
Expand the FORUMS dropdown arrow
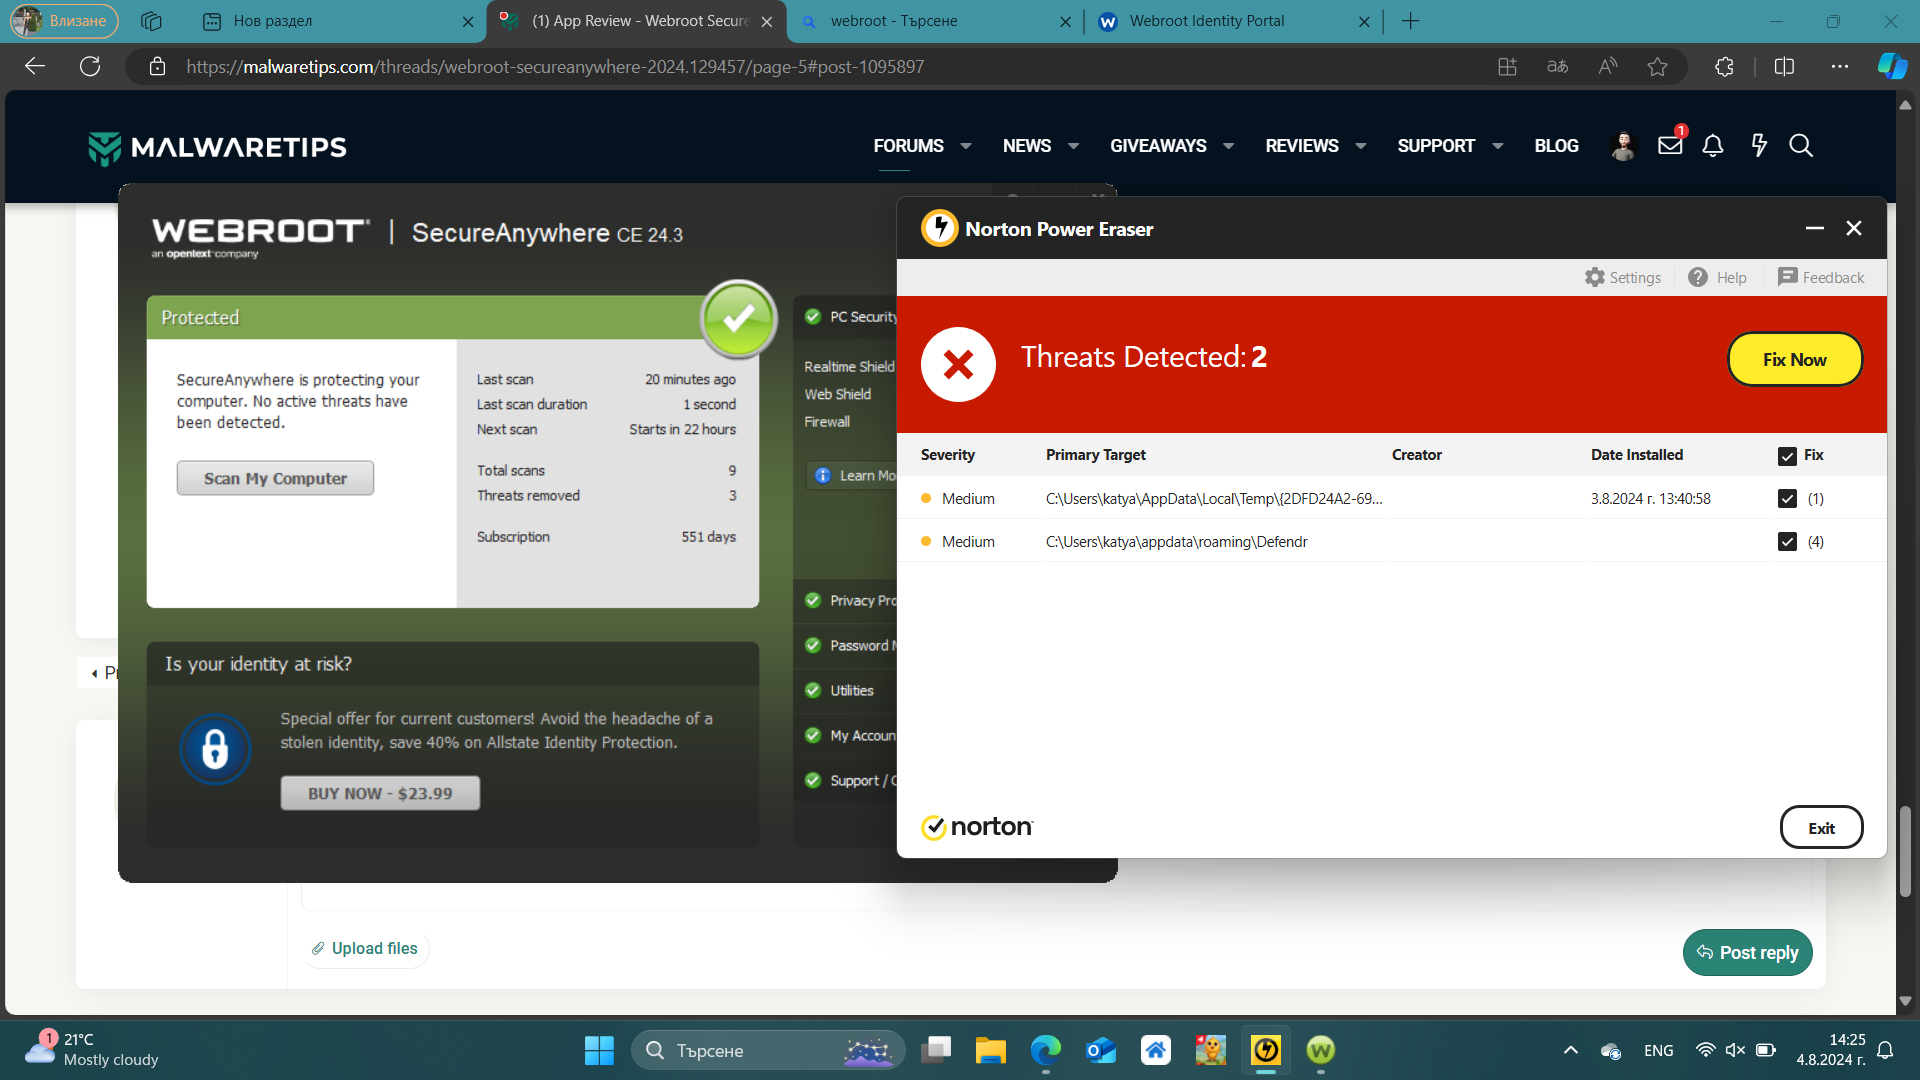pyautogui.click(x=966, y=146)
